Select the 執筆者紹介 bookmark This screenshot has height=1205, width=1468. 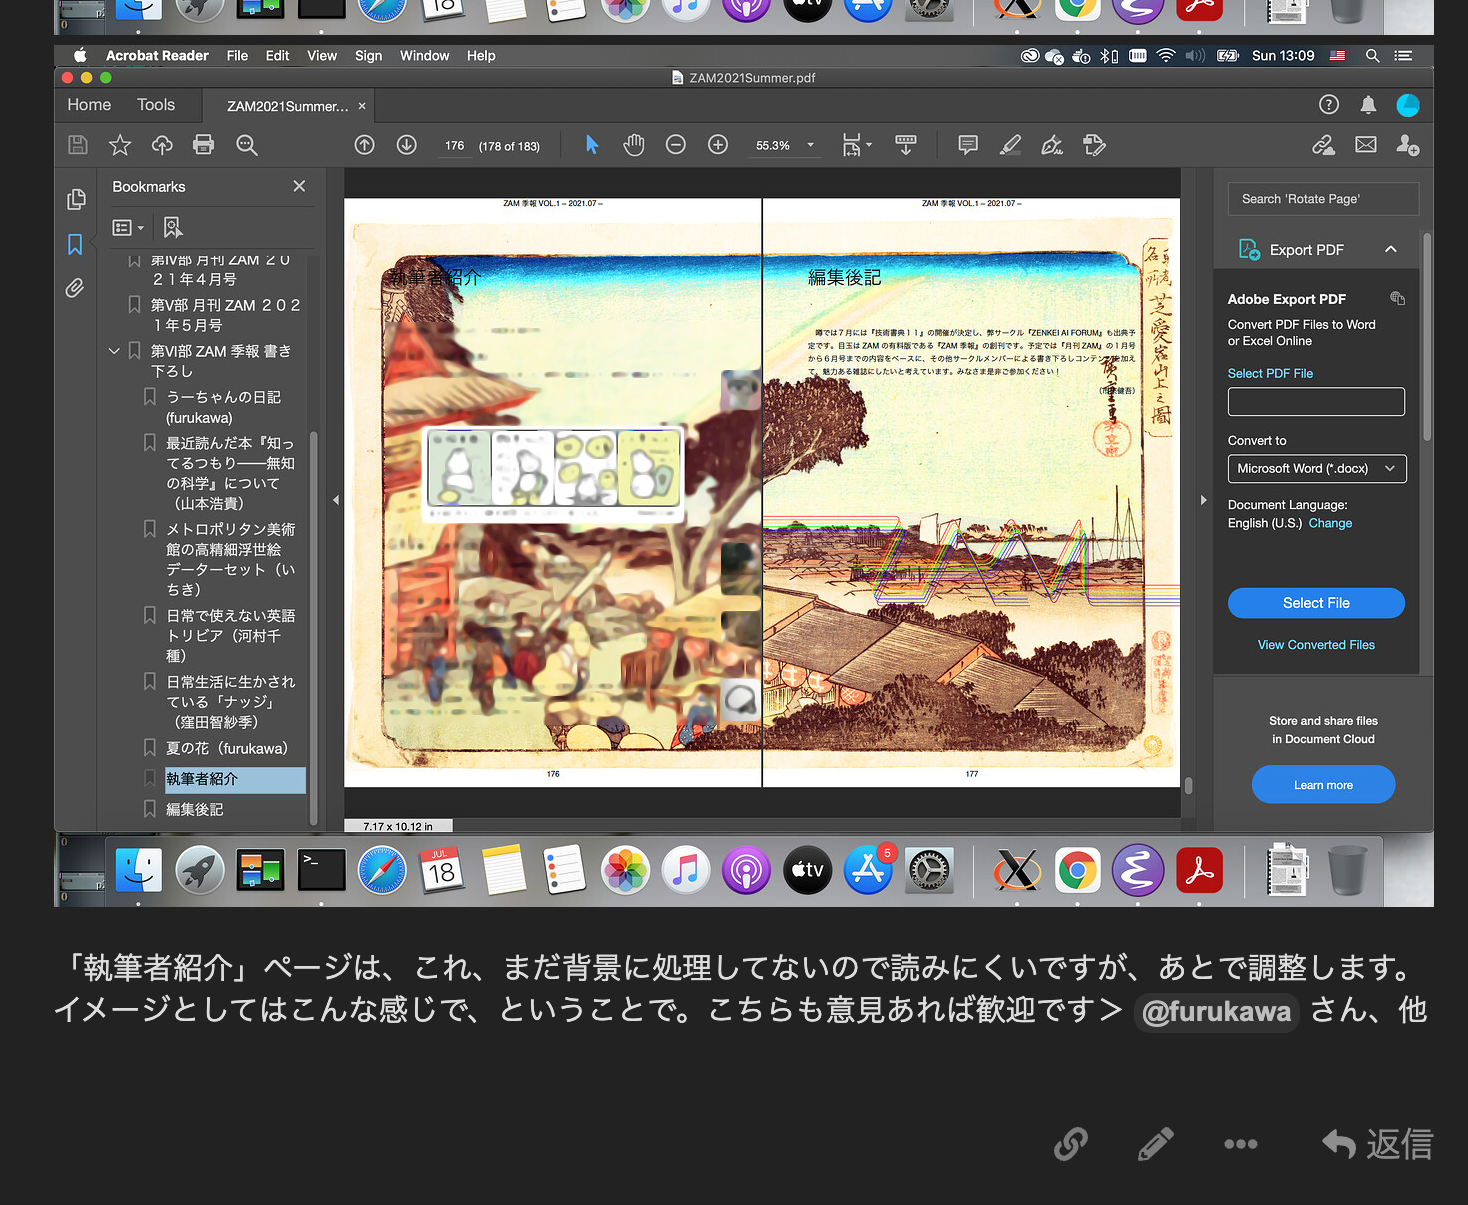234,780
